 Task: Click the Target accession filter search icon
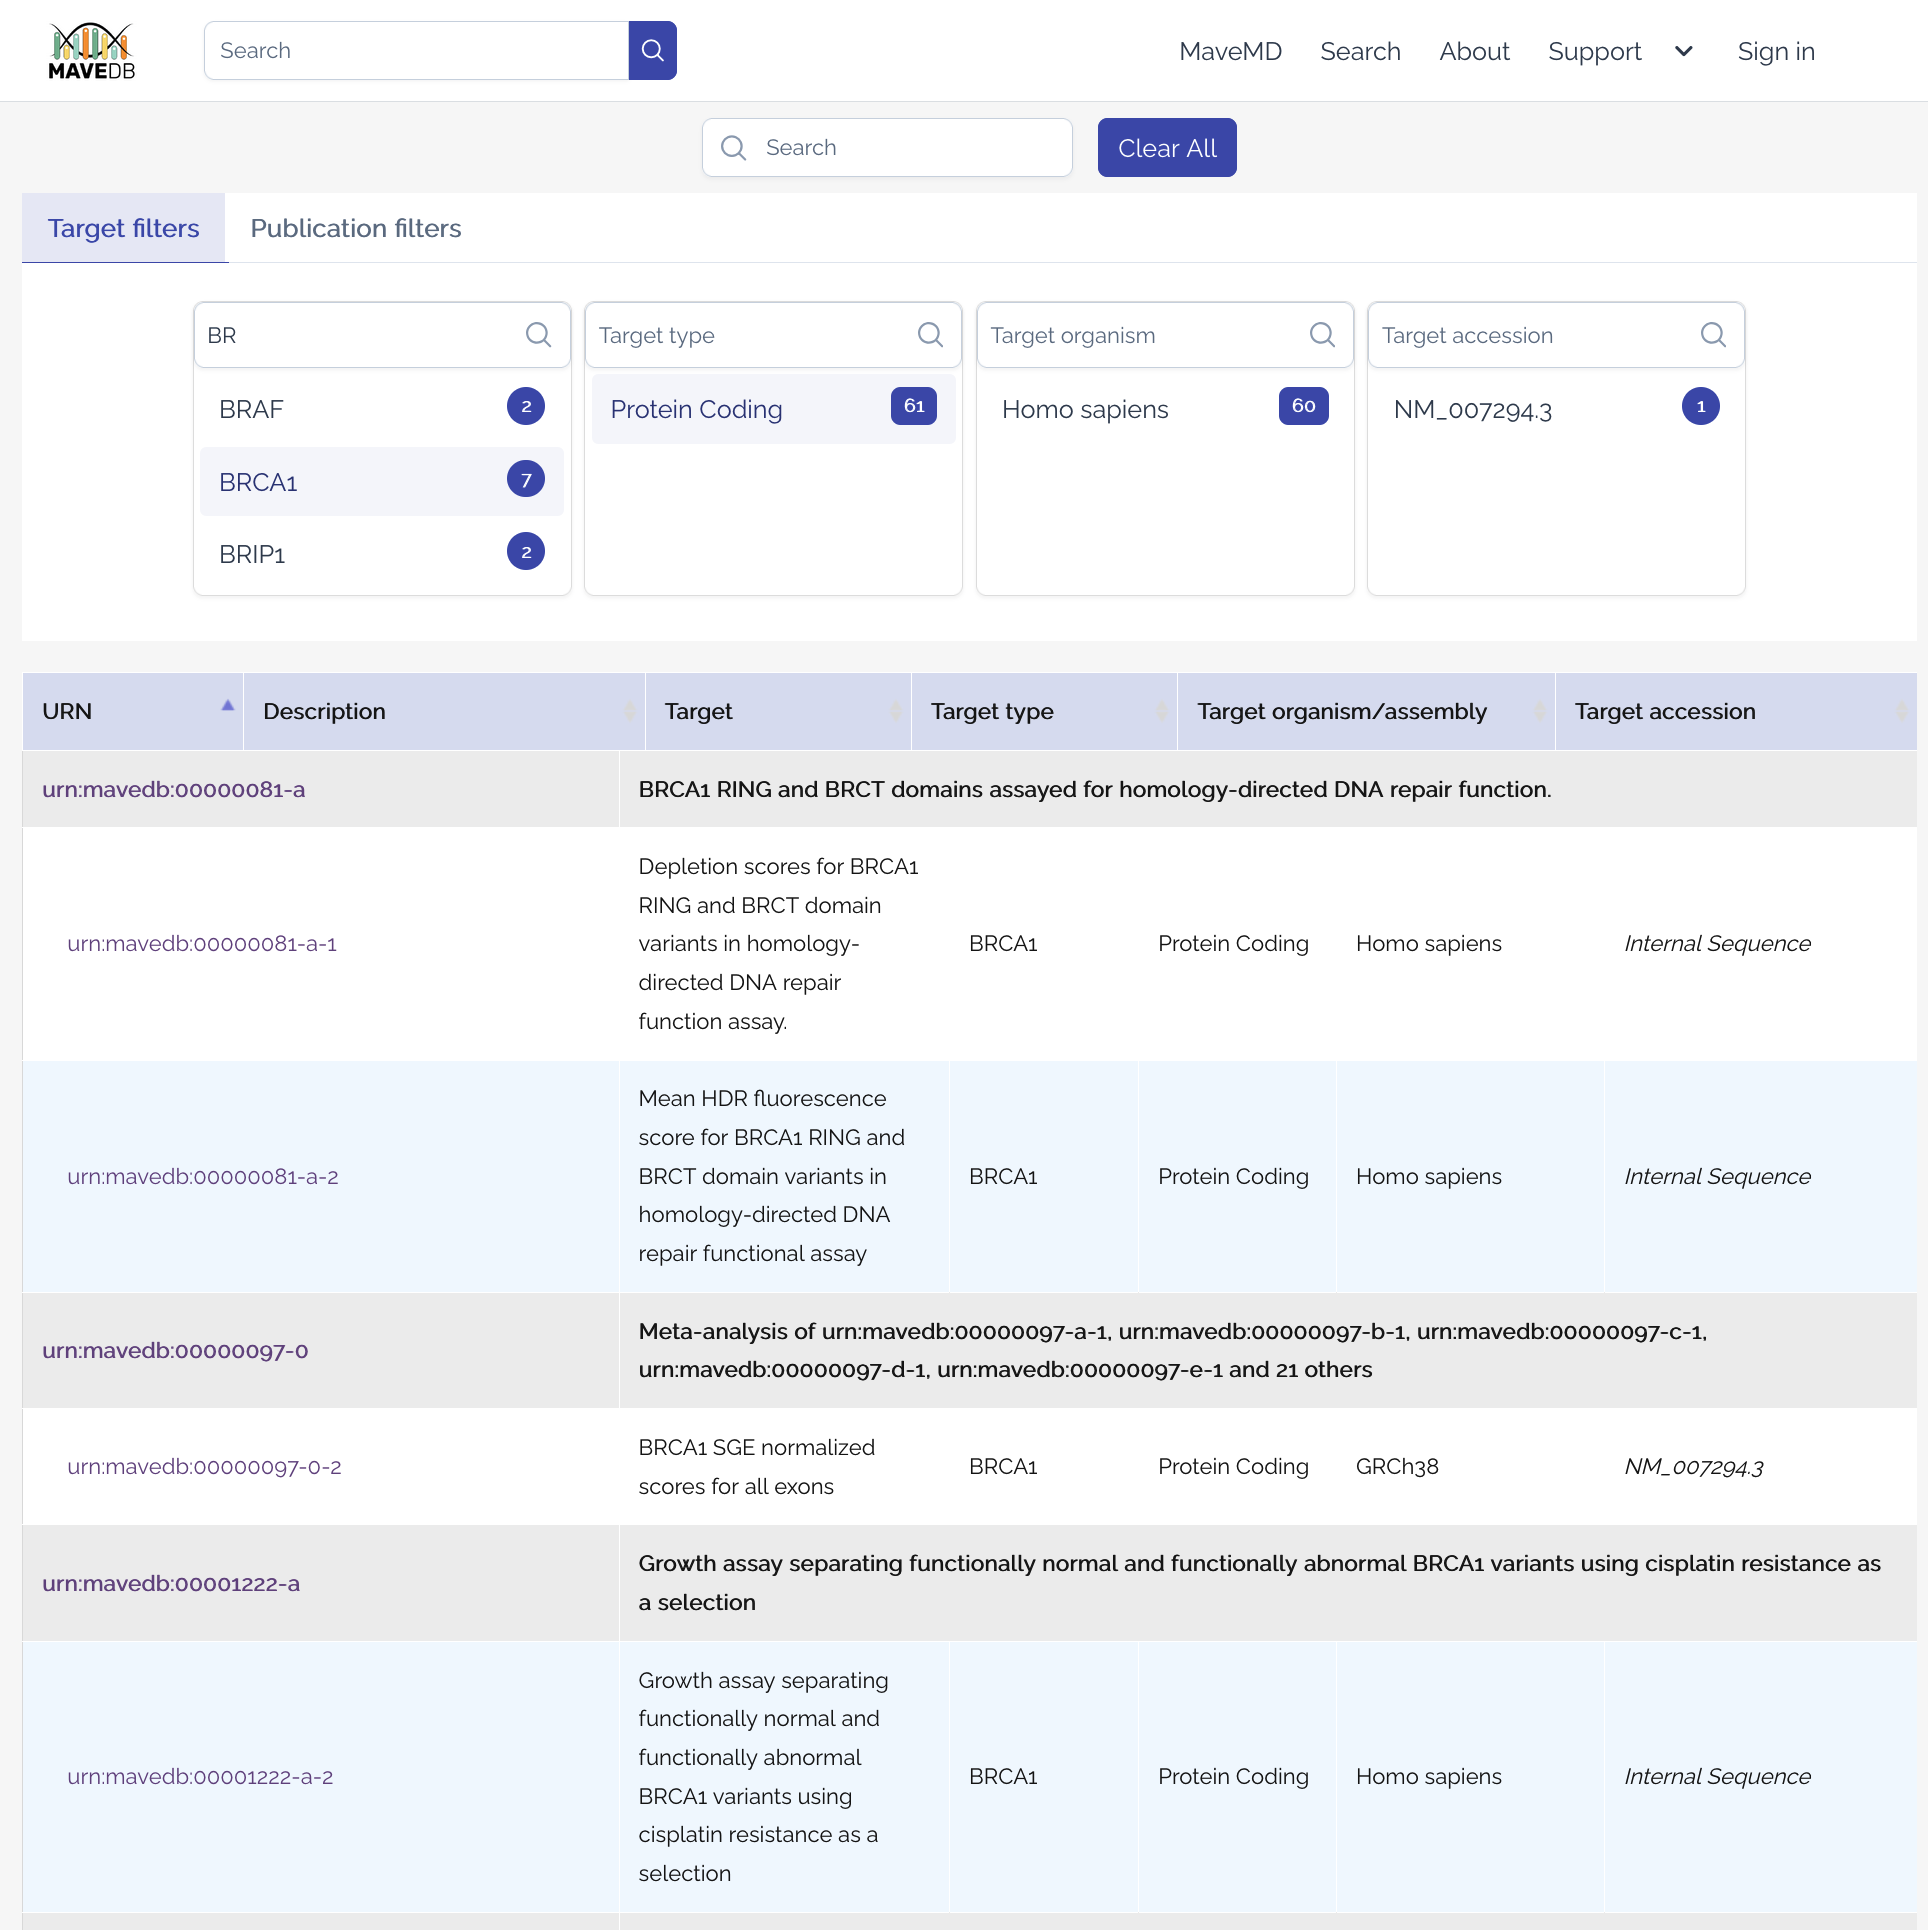tap(1713, 335)
